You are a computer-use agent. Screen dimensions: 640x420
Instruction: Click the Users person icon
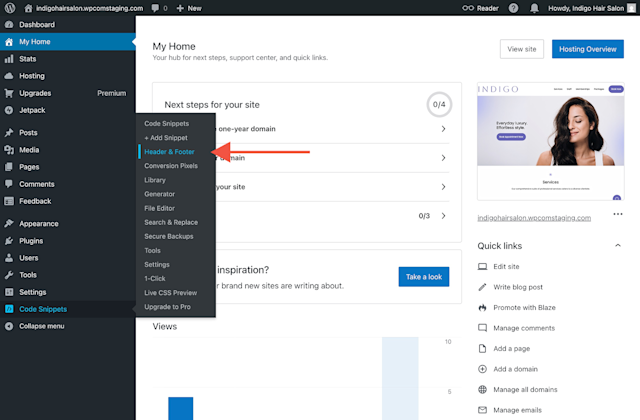(9, 258)
